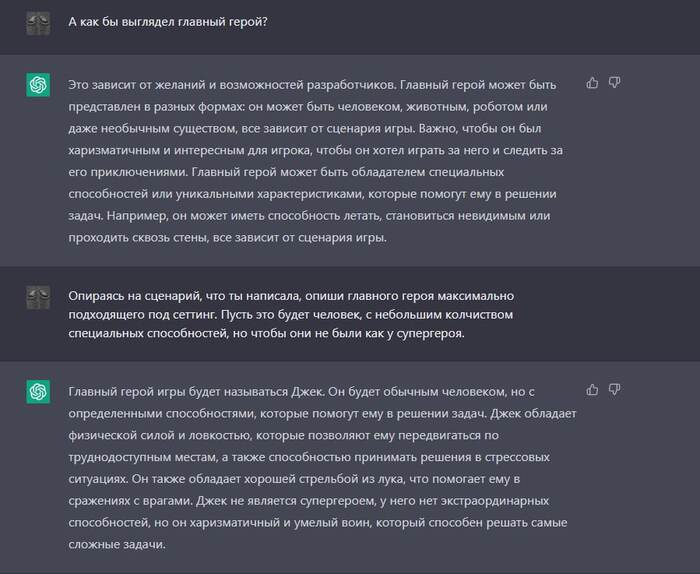Screen dimensions: 700x574
Task: Dislike the first ChatGPT reply with thumbs down
Action: coord(614,83)
